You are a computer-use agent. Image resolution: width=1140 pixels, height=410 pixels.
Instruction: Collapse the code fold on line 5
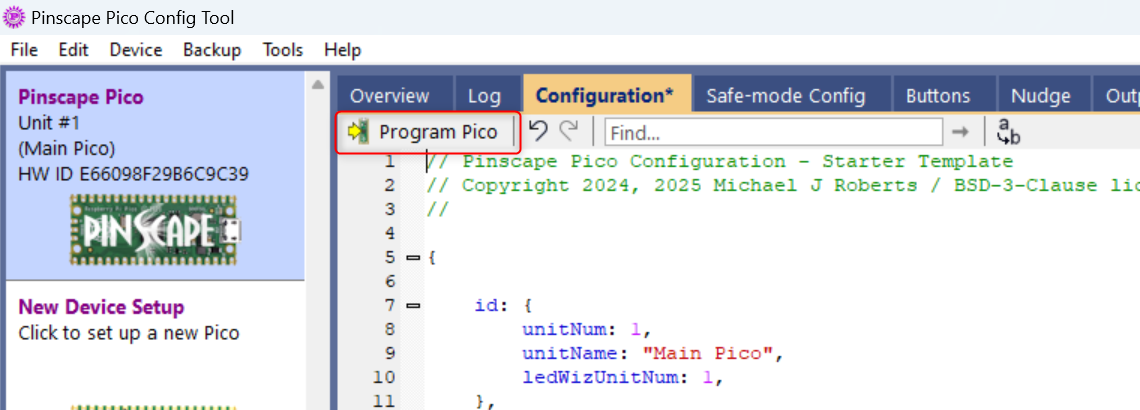coord(414,257)
